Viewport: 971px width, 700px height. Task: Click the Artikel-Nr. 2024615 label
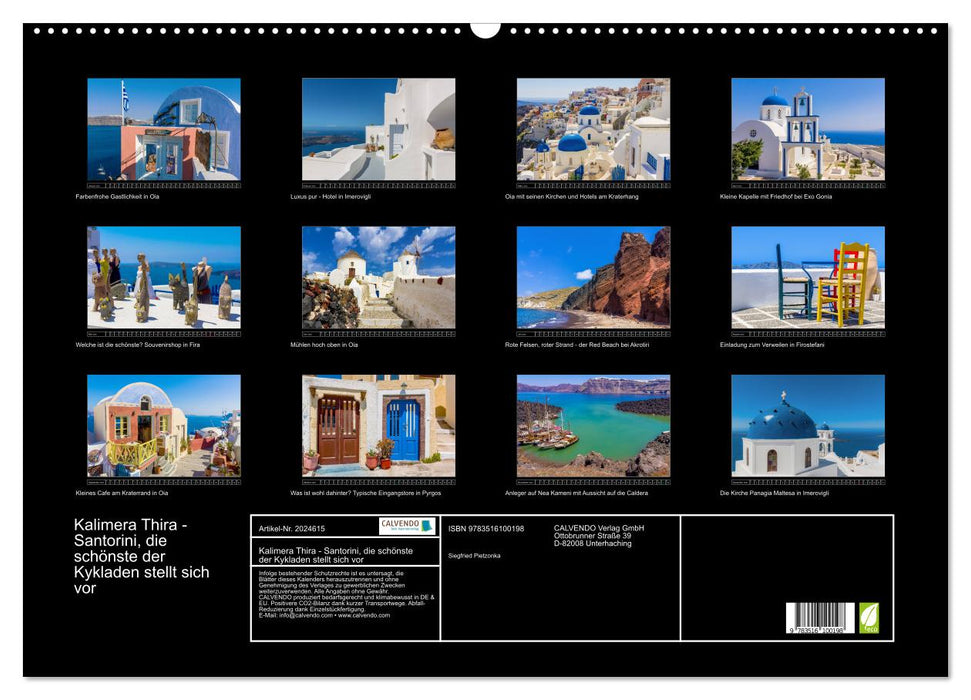(290, 523)
